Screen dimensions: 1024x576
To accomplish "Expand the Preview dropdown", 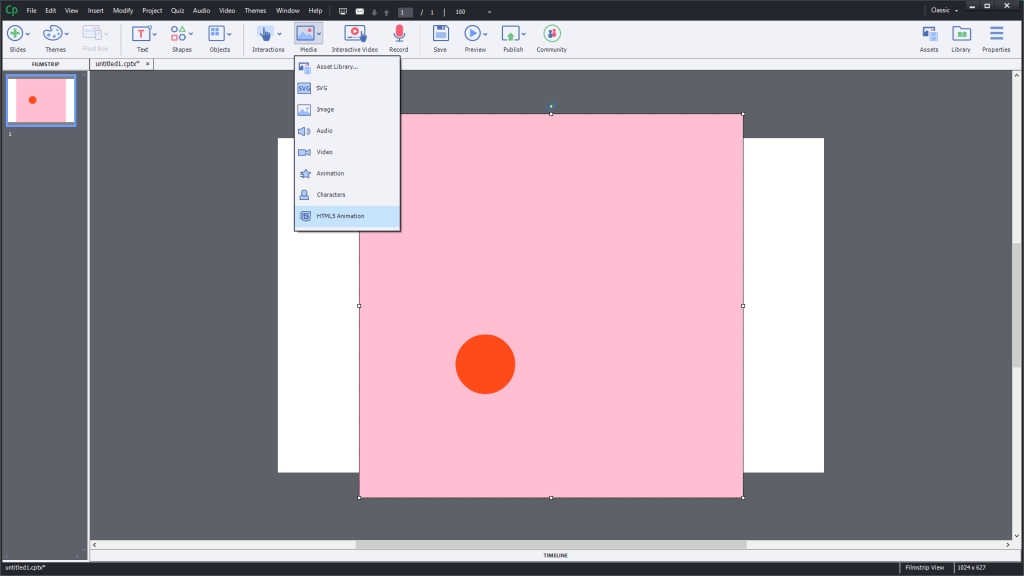I will 489,34.
